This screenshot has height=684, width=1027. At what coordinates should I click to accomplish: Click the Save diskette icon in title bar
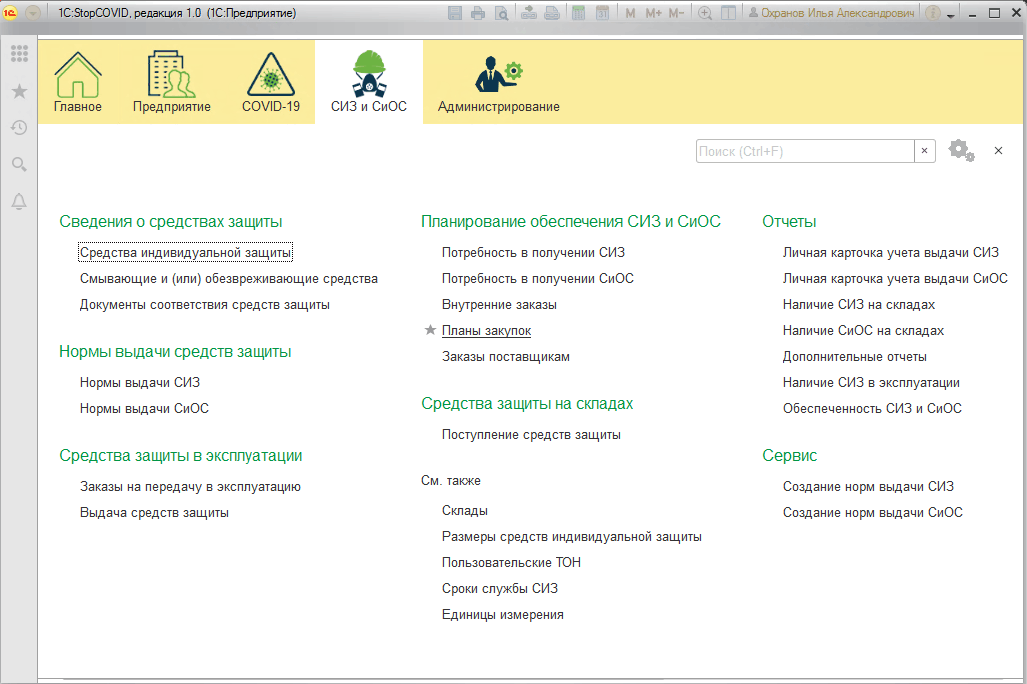(455, 13)
